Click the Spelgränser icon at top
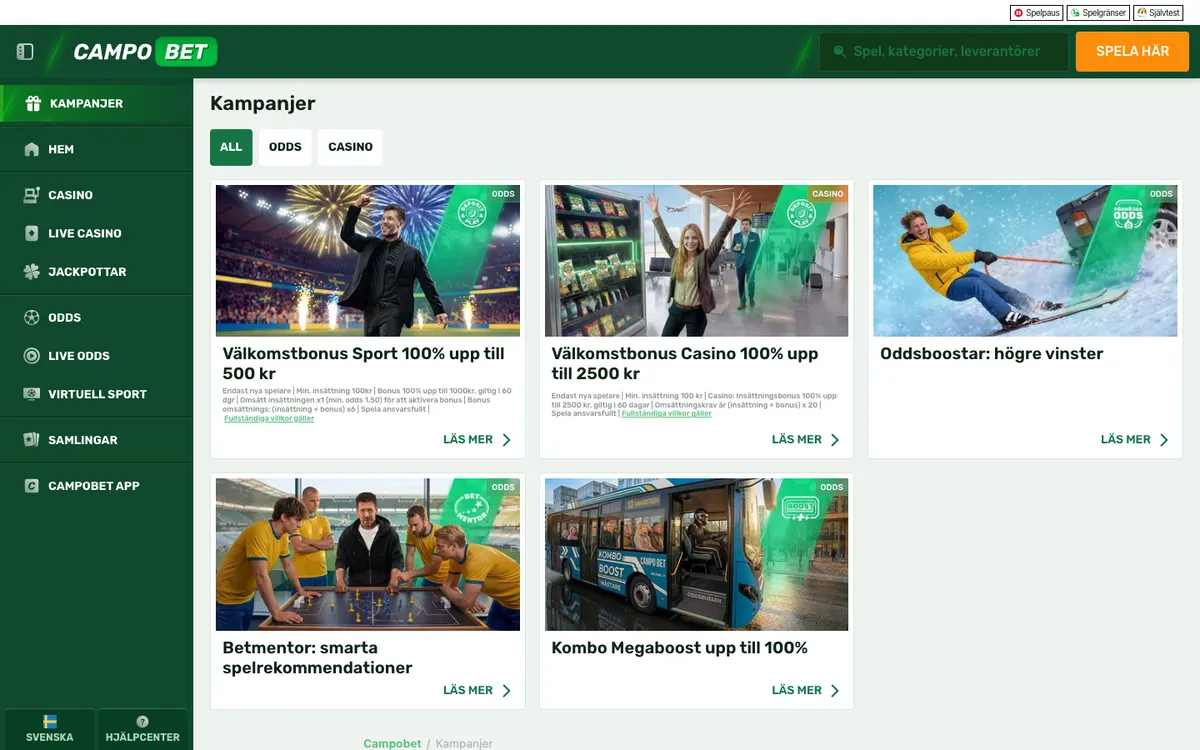Image resolution: width=1200 pixels, height=750 pixels. [x=1076, y=13]
